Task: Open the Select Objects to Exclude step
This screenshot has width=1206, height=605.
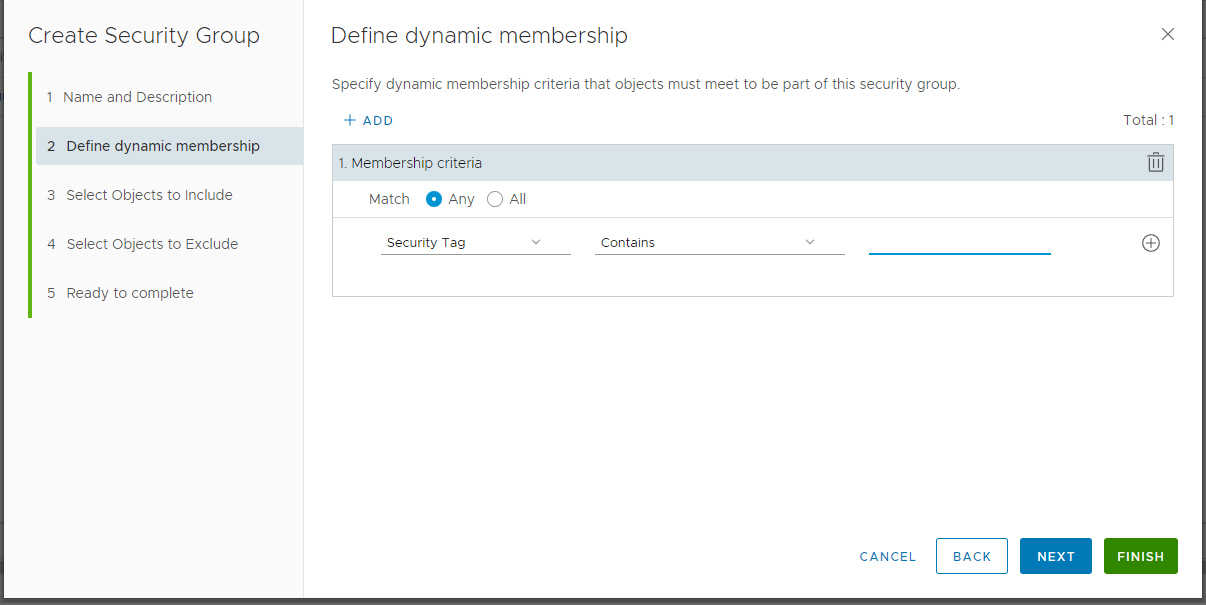Action: (x=152, y=244)
